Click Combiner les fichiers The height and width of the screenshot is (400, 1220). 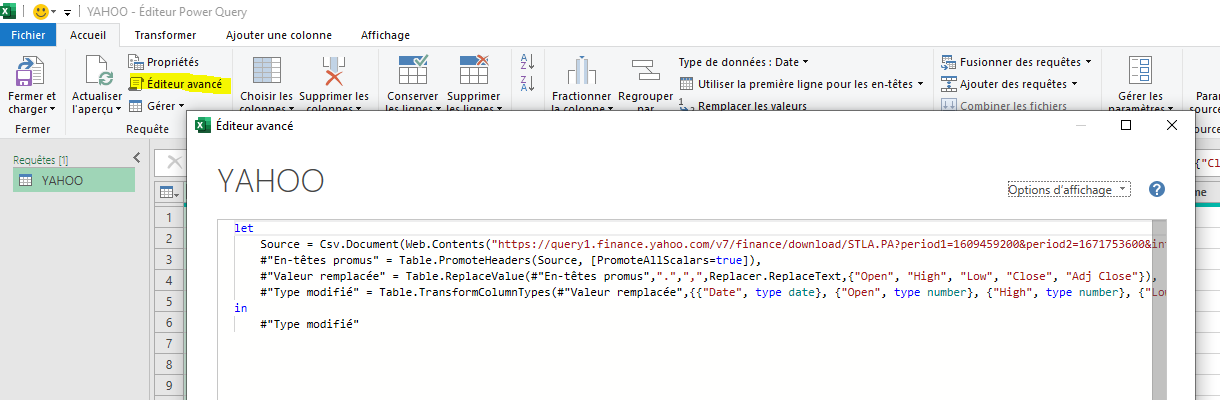click(x=1004, y=105)
